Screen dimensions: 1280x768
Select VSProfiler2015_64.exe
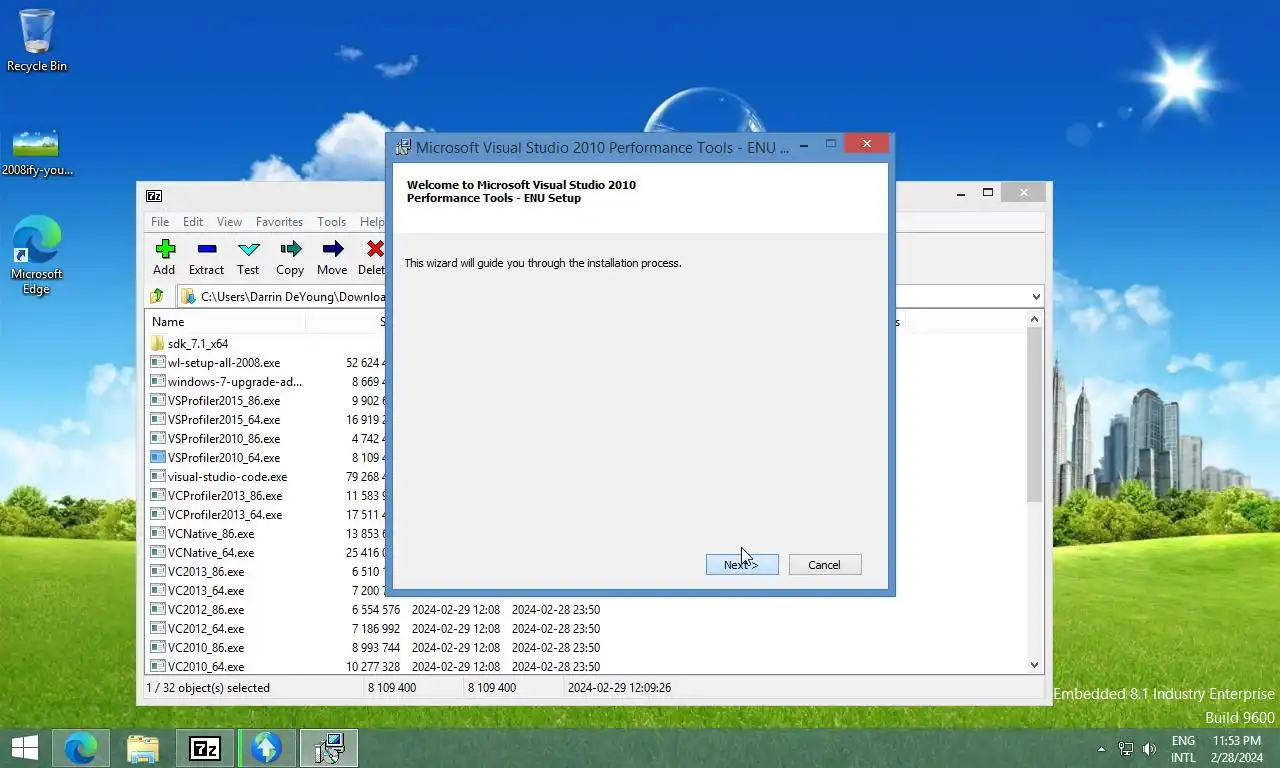tap(224, 420)
